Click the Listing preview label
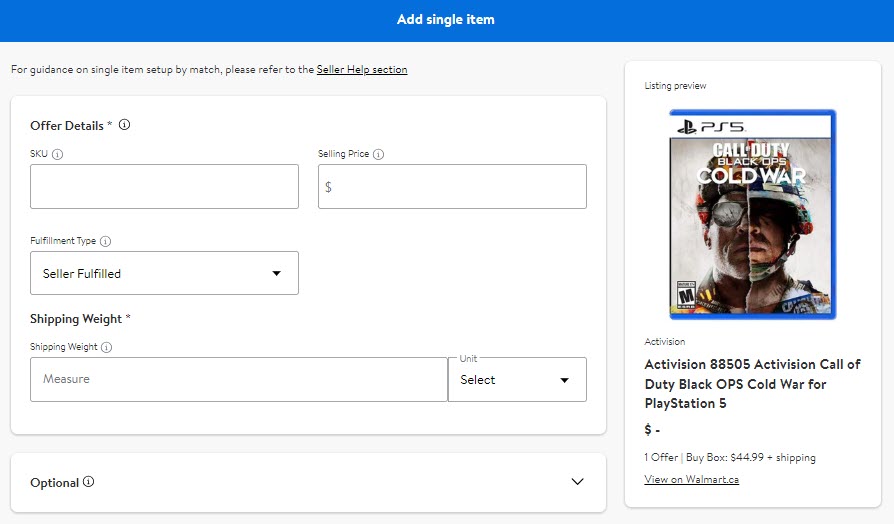 [x=675, y=86]
